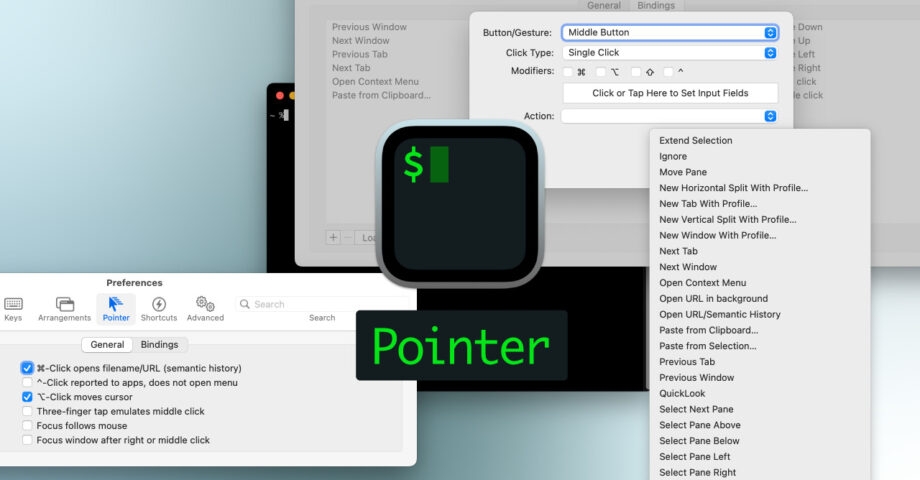Tick the Command (⌘) modifier checkbox
Image resolution: width=920 pixels, height=480 pixels.
click(x=568, y=72)
